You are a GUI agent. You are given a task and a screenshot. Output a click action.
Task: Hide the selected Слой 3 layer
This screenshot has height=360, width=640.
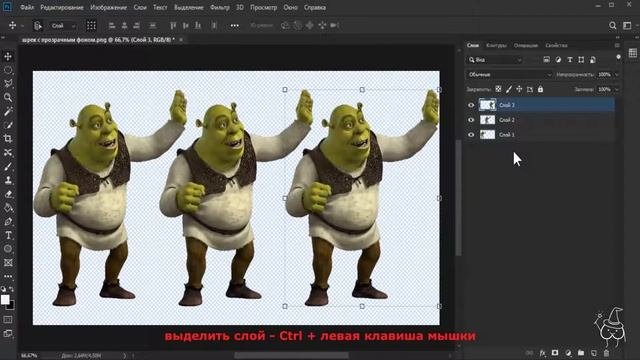pyautogui.click(x=471, y=105)
